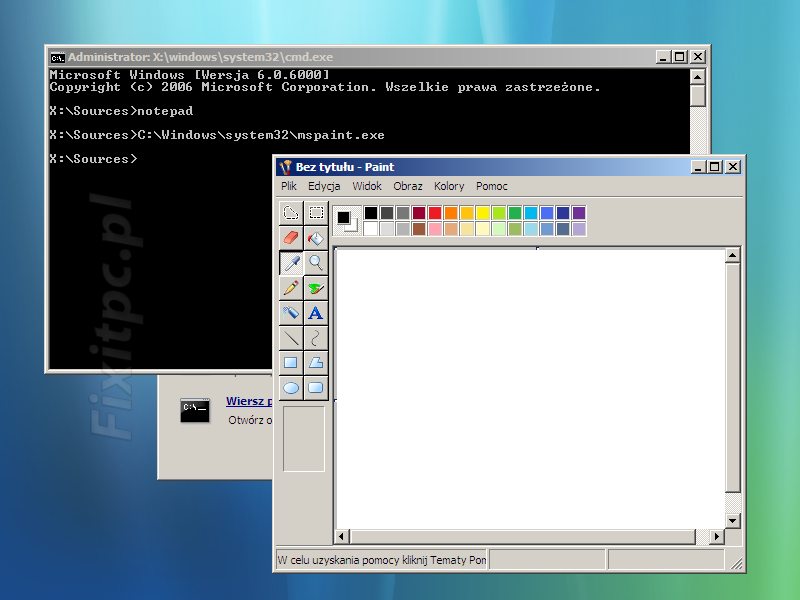This screenshot has width=800, height=600.
Task: Choose the Pencil tool in Paint
Action: click(x=291, y=288)
